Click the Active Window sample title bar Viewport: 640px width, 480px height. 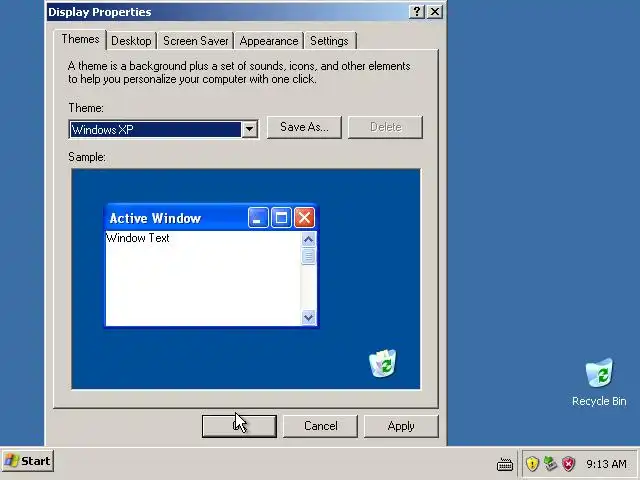[x=211, y=218]
